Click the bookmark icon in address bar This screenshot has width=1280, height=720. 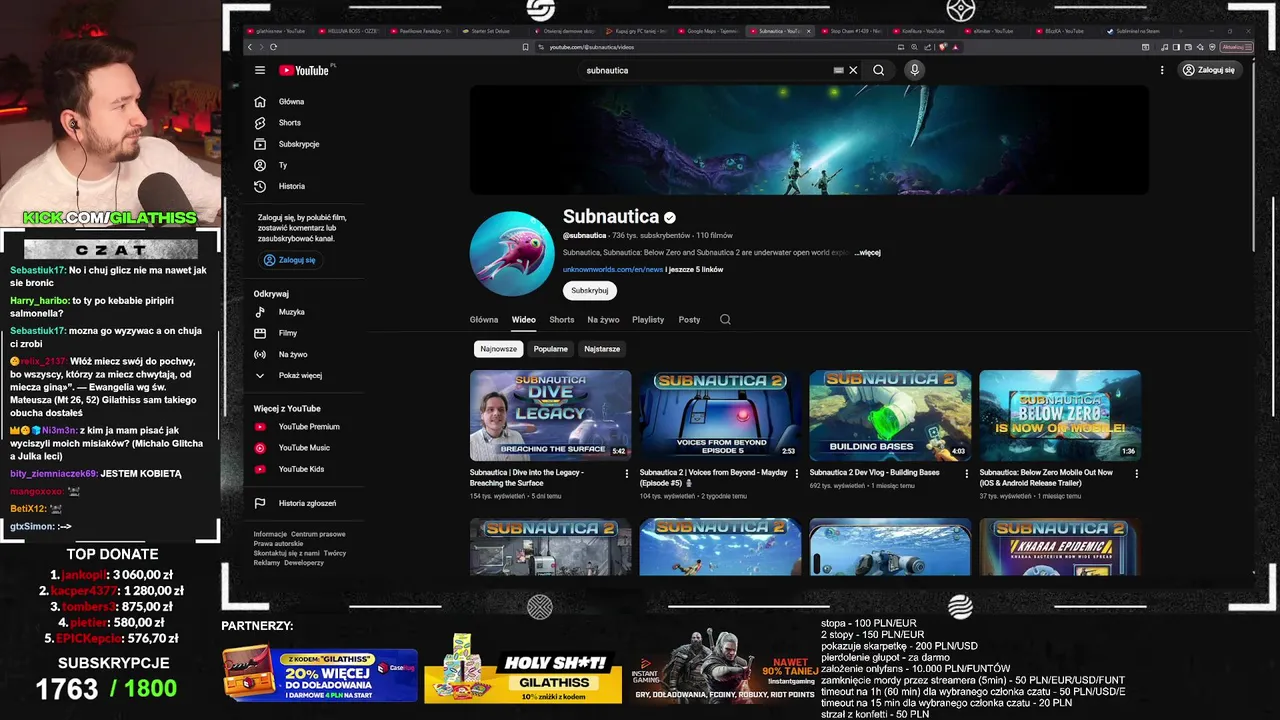pos(526,47)
